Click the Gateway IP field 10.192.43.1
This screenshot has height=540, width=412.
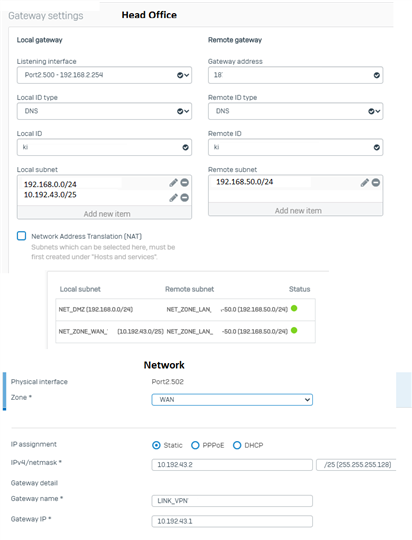232,521
